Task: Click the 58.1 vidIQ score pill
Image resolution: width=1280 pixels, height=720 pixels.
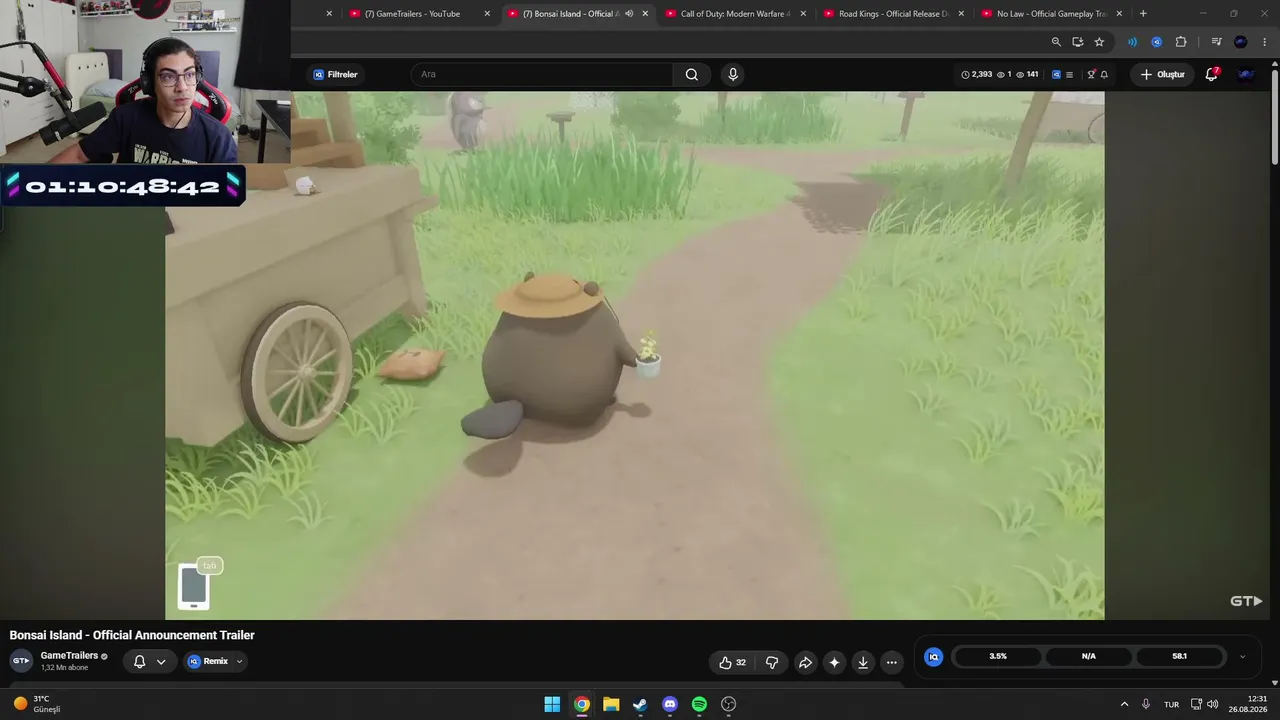Action: tap(1179, 656)
